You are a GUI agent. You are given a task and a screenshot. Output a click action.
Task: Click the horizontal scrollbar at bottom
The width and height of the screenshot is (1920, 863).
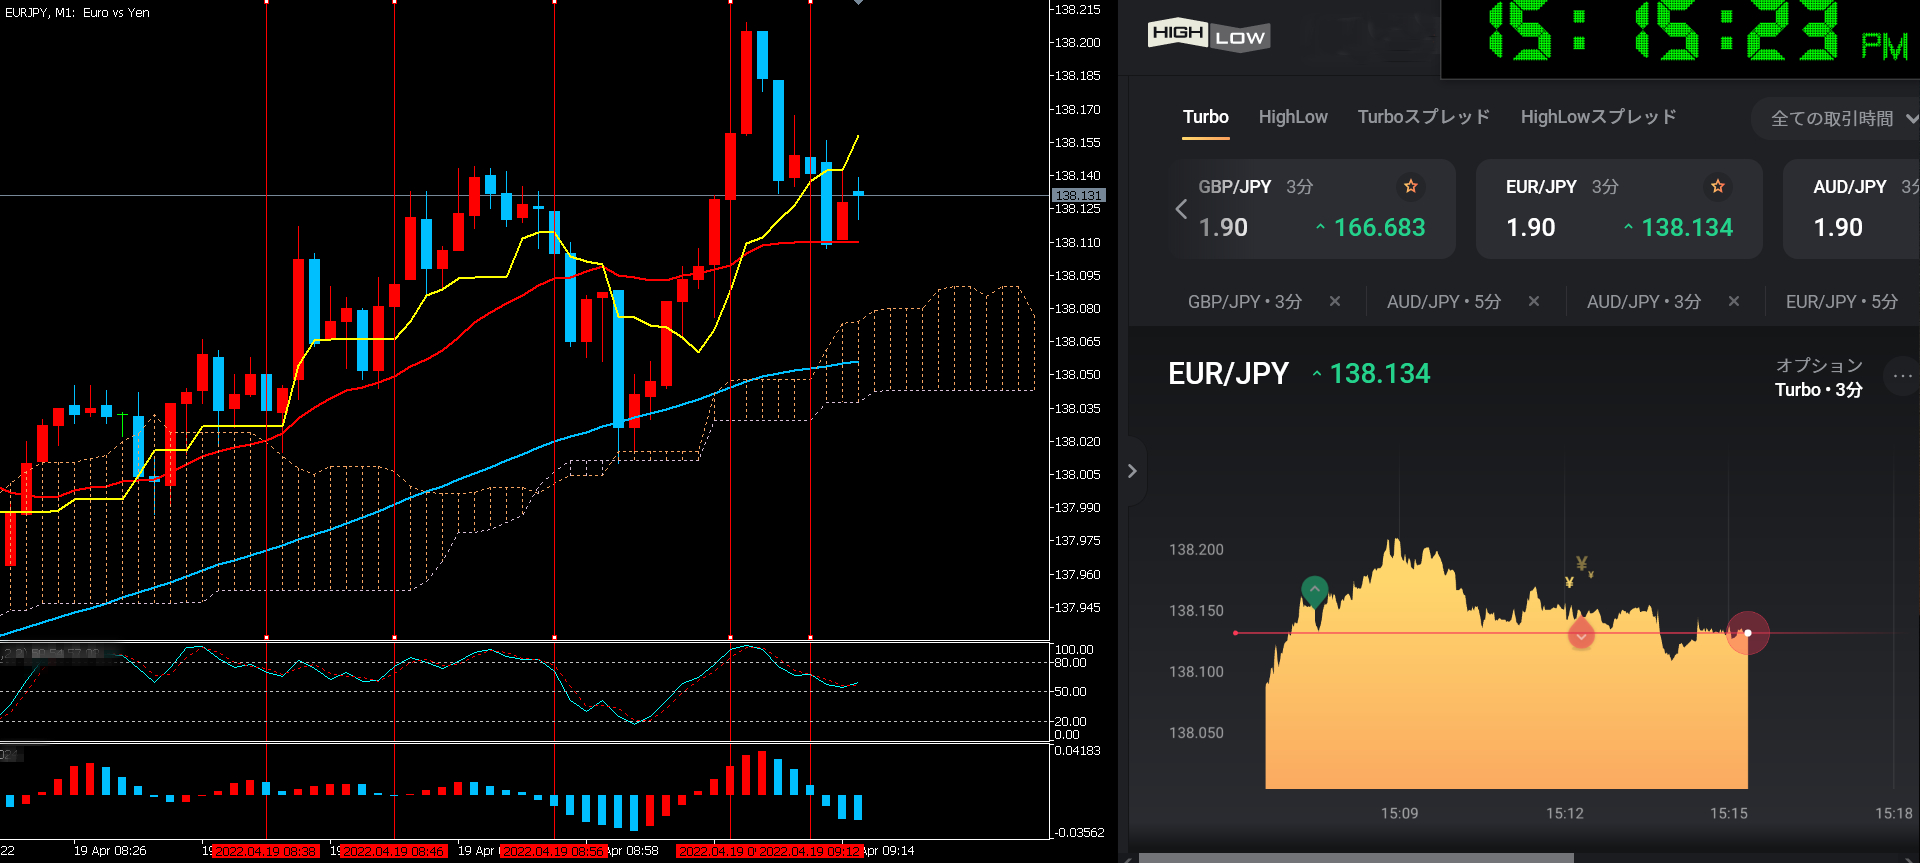tap(1355, 857)
